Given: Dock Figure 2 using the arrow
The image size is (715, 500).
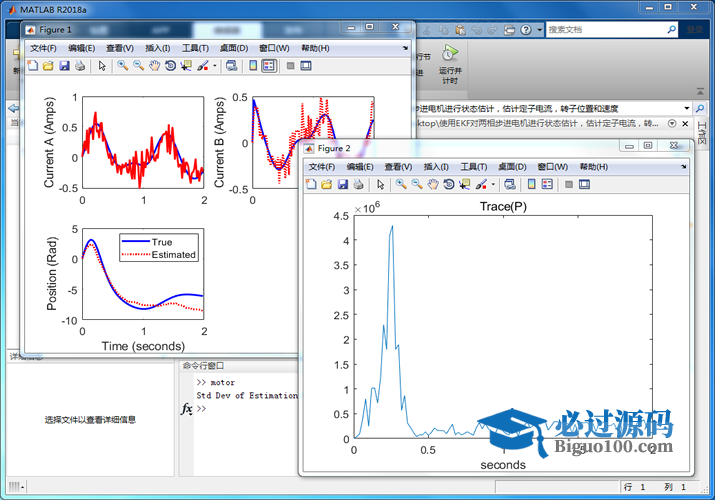Looking at the screenshot, I should 684,167.
